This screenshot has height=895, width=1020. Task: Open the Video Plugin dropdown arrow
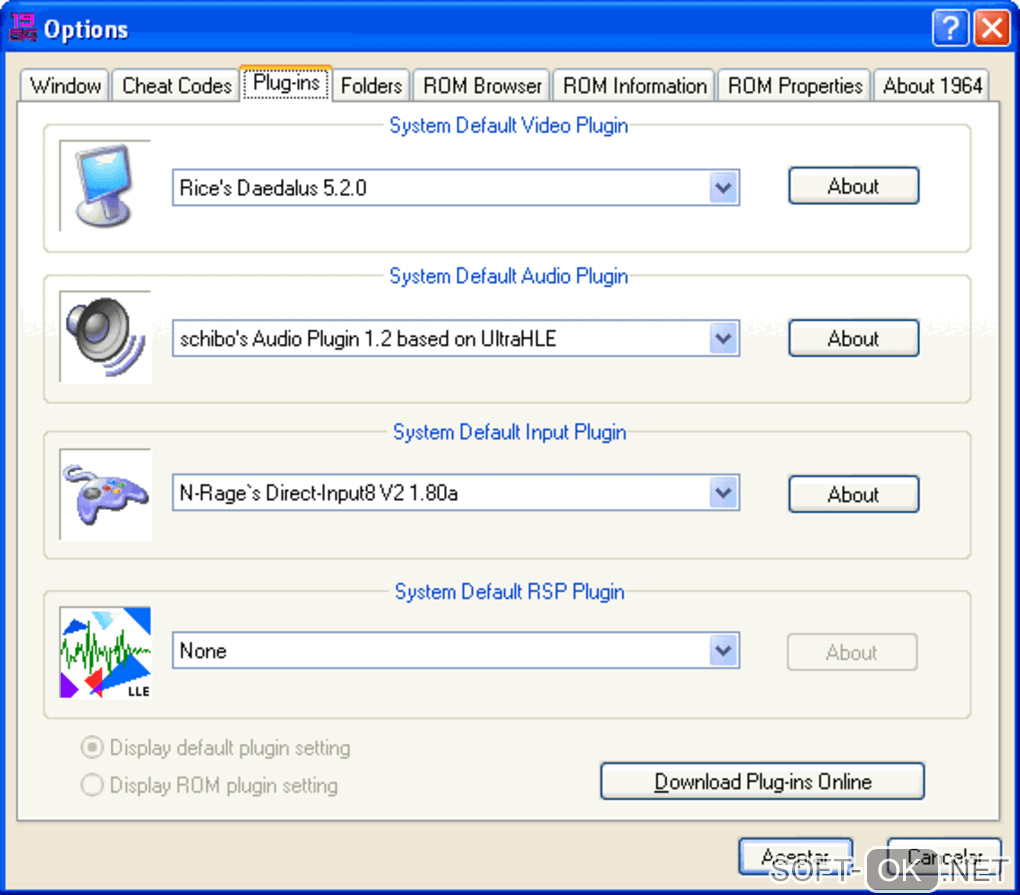pyautogui.click(x=723, y=188)
